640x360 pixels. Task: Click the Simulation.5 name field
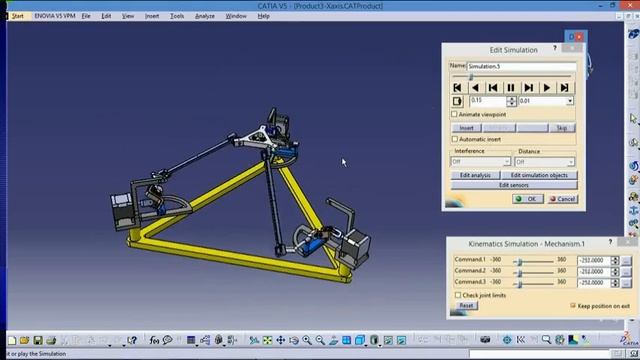[x=521, y=66]
